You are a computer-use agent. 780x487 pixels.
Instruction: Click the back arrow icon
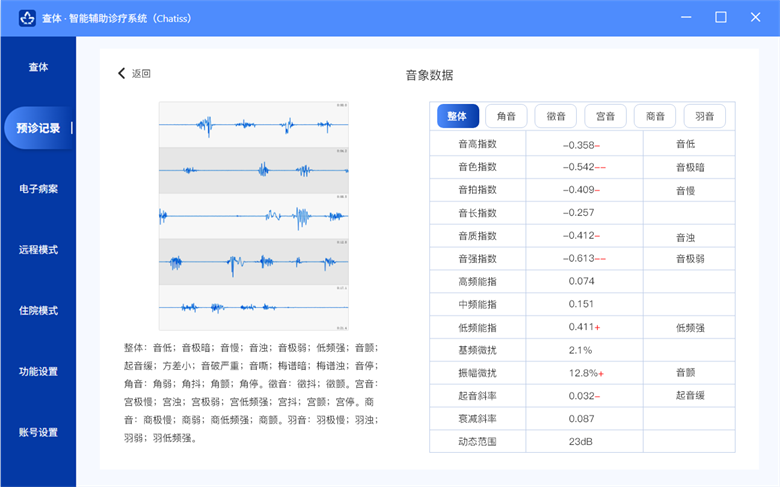[121, 73]
